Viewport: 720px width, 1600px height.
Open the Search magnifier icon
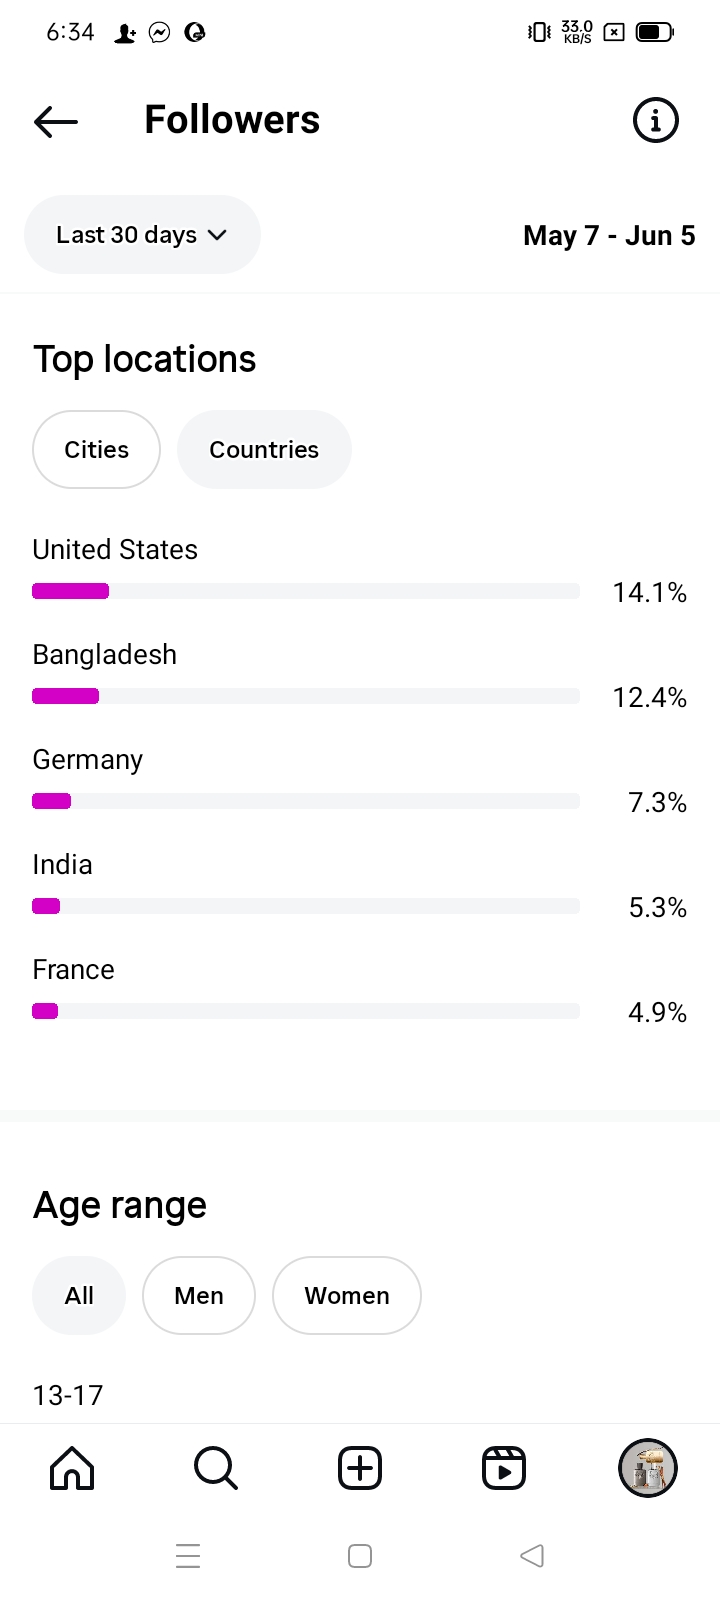[215, 1468]
